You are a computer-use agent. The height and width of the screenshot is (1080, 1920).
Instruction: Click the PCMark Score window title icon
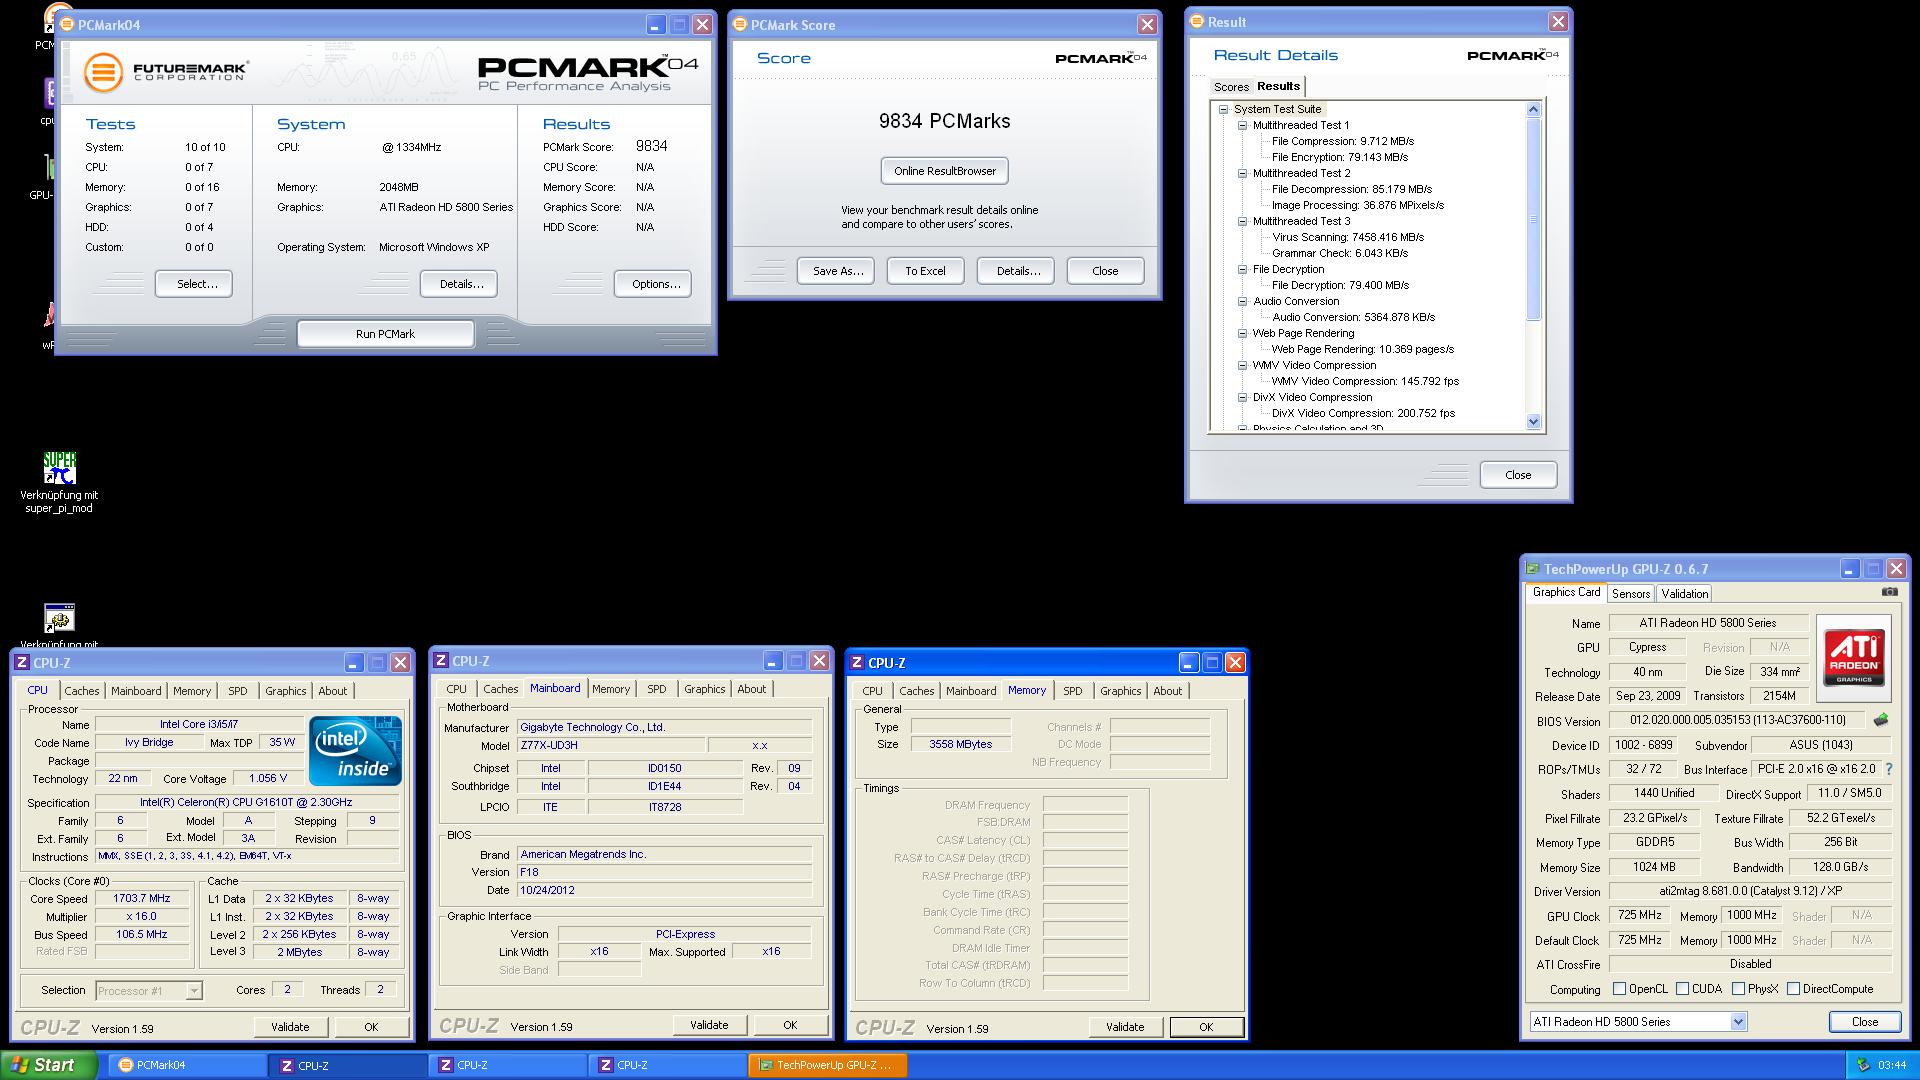(740, 25)
